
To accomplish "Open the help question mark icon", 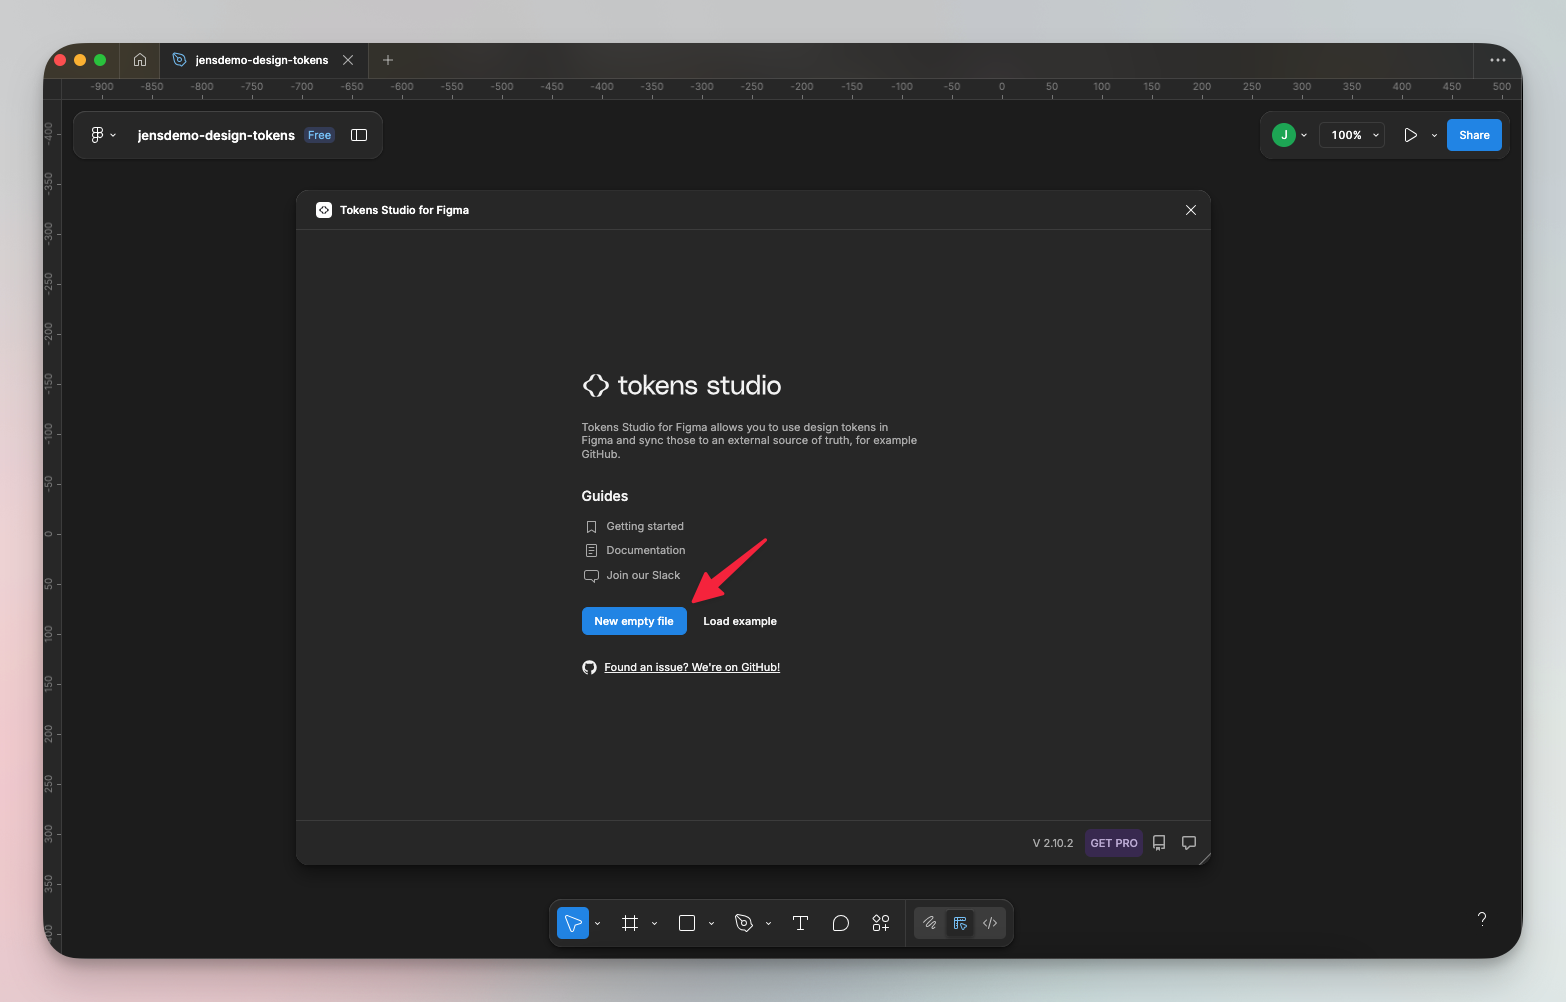I will [x=1482, y=919].
